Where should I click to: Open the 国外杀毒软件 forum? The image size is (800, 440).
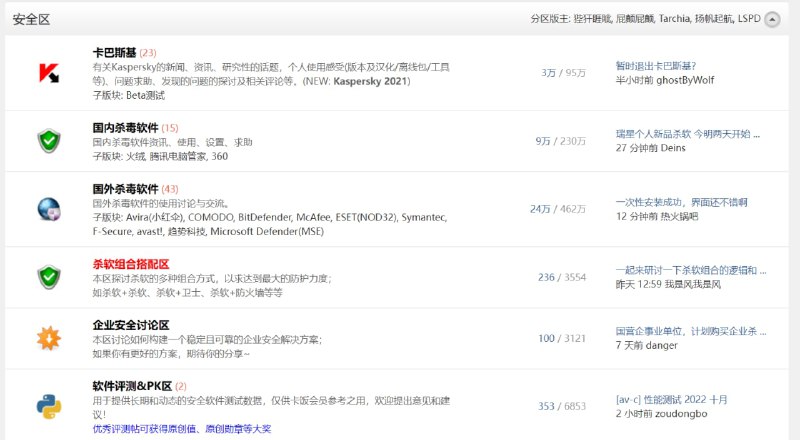[126, 189]
